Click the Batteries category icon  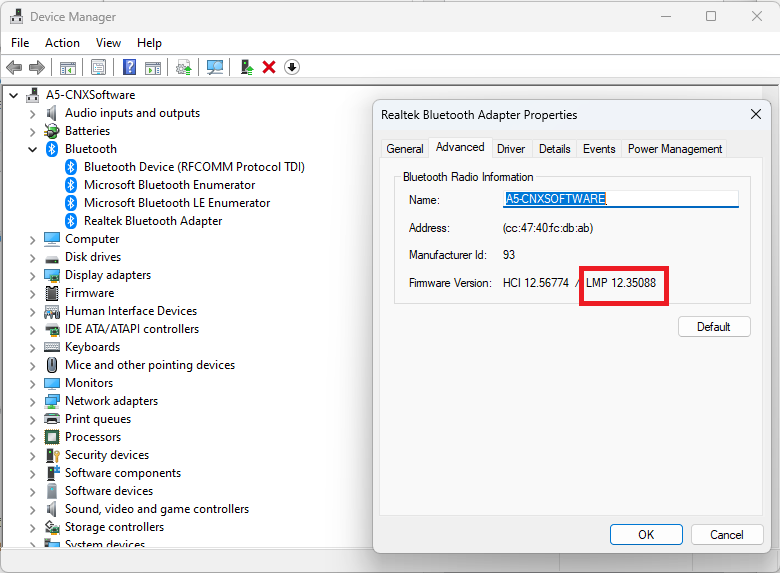[52, 131]
